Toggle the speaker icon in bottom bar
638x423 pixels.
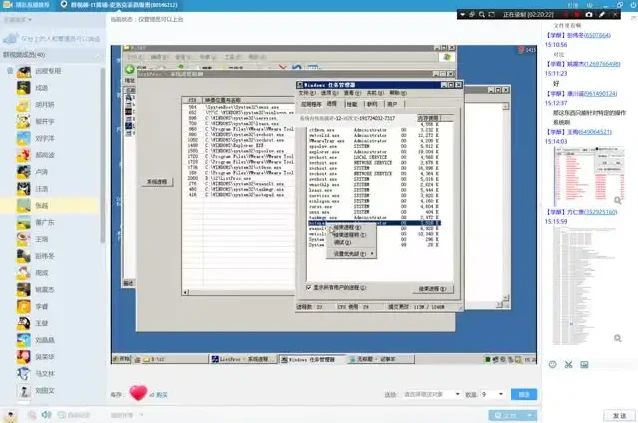click(x=45, y=414)
